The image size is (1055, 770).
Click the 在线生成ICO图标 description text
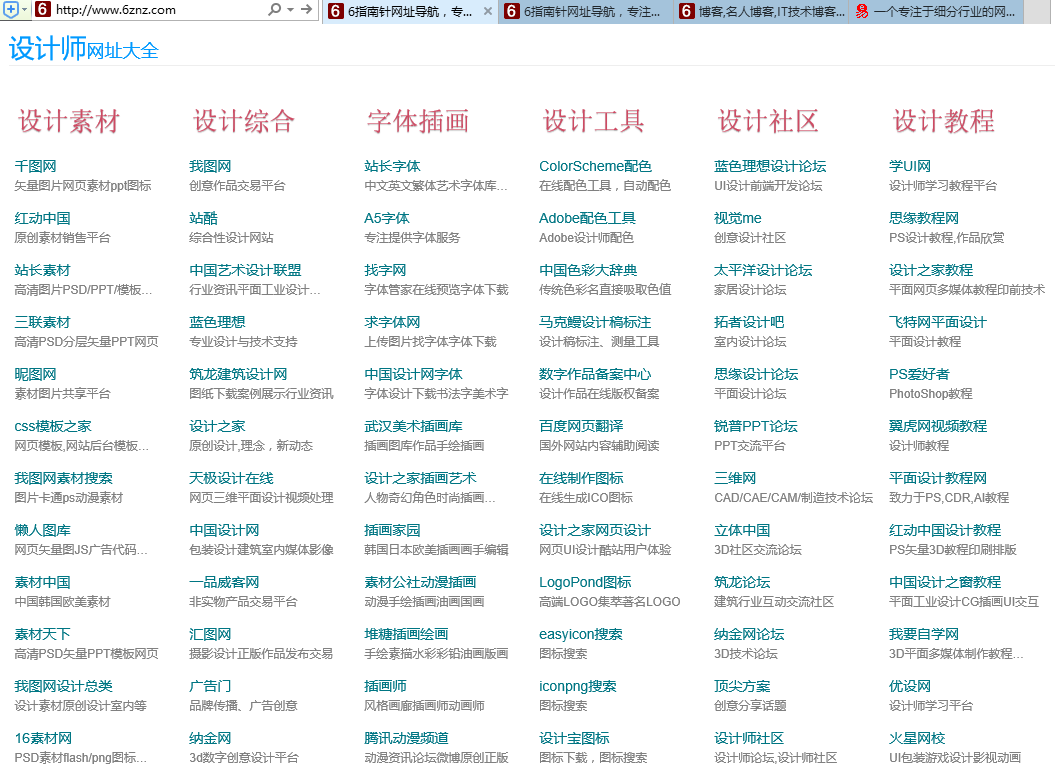point(586,497)
